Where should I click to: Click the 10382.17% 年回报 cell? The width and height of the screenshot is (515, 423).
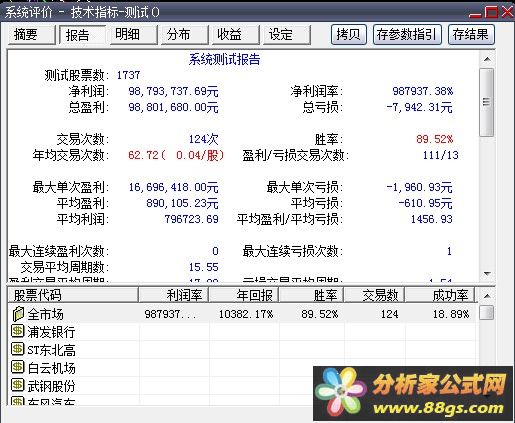coord(246,314)
